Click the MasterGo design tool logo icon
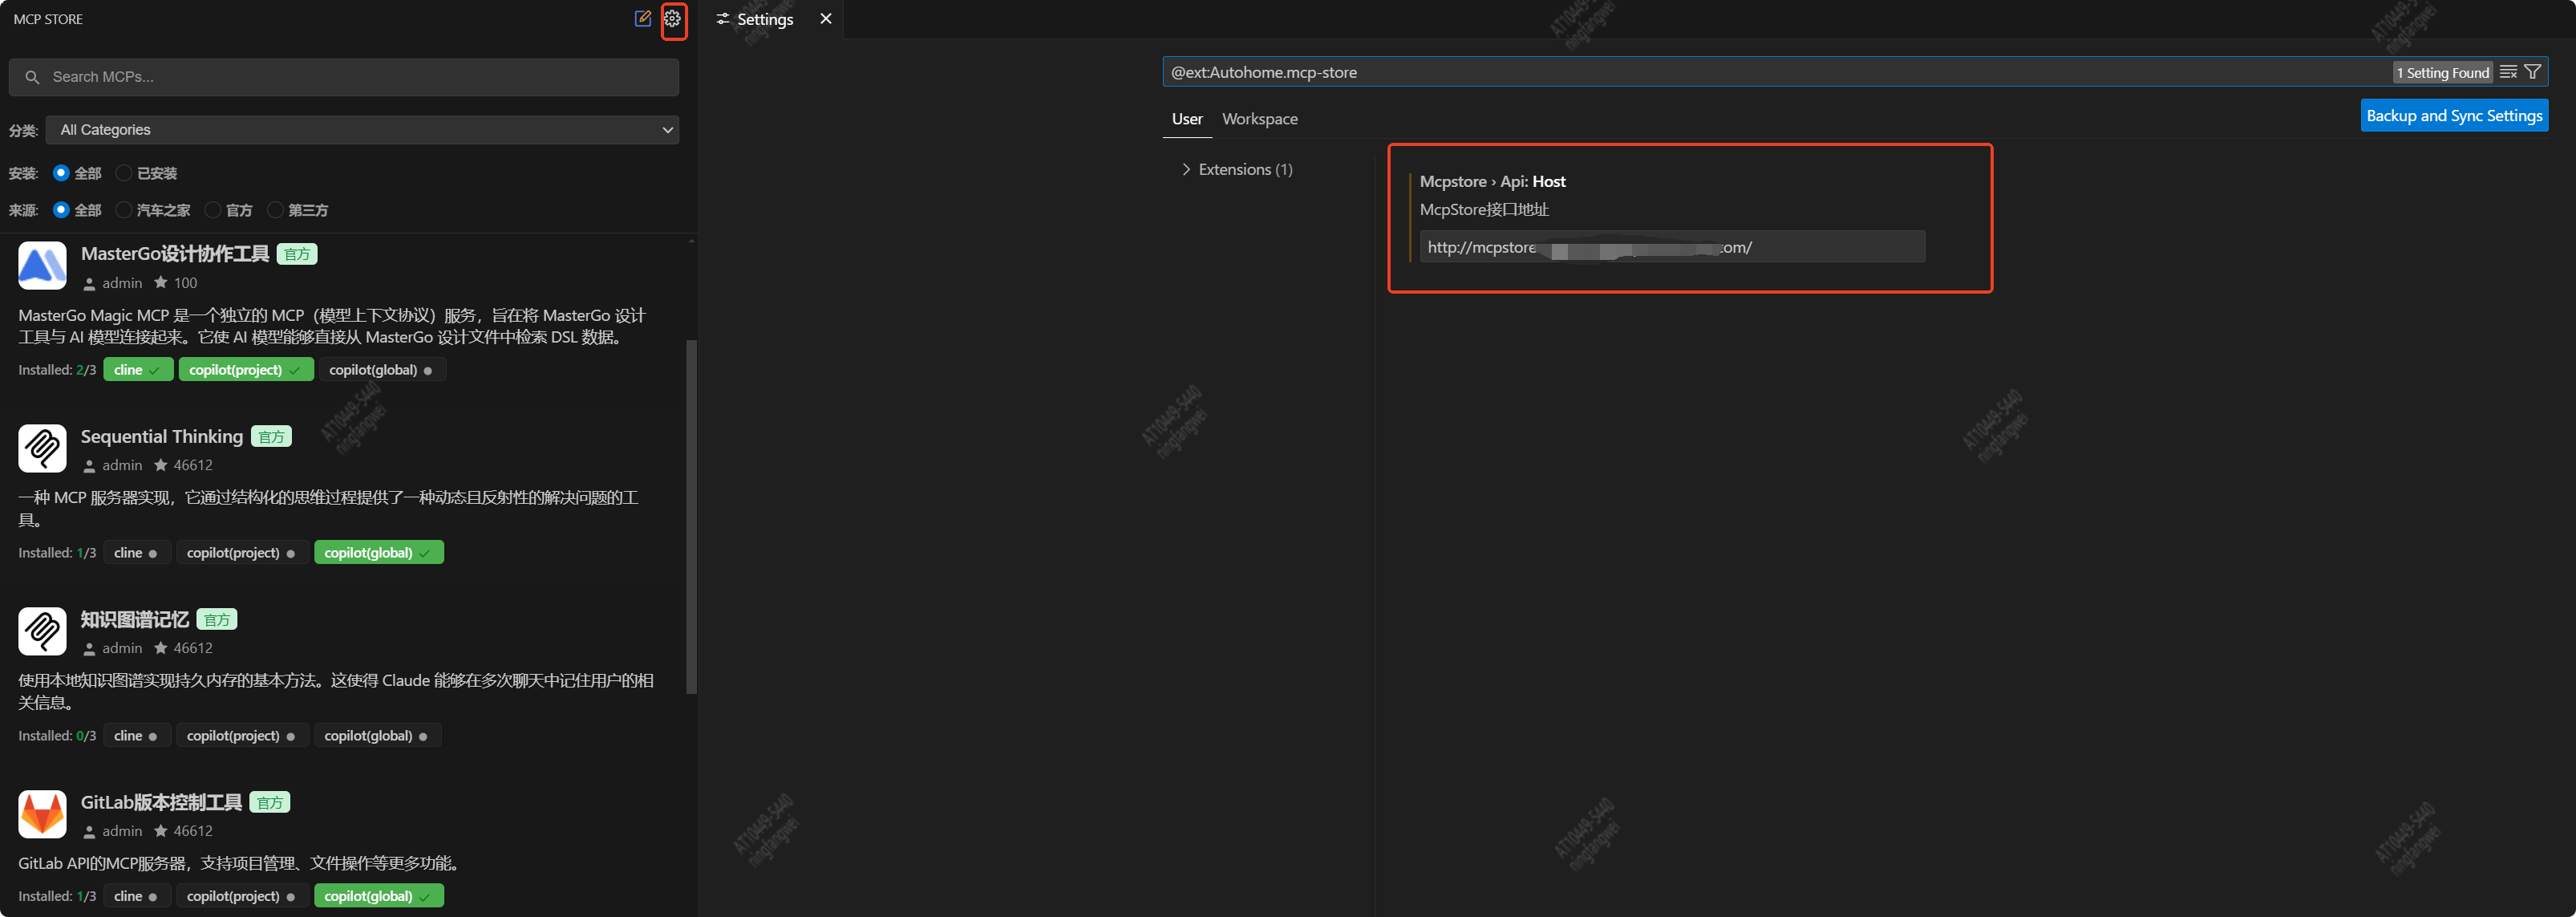 coord(42,266)
